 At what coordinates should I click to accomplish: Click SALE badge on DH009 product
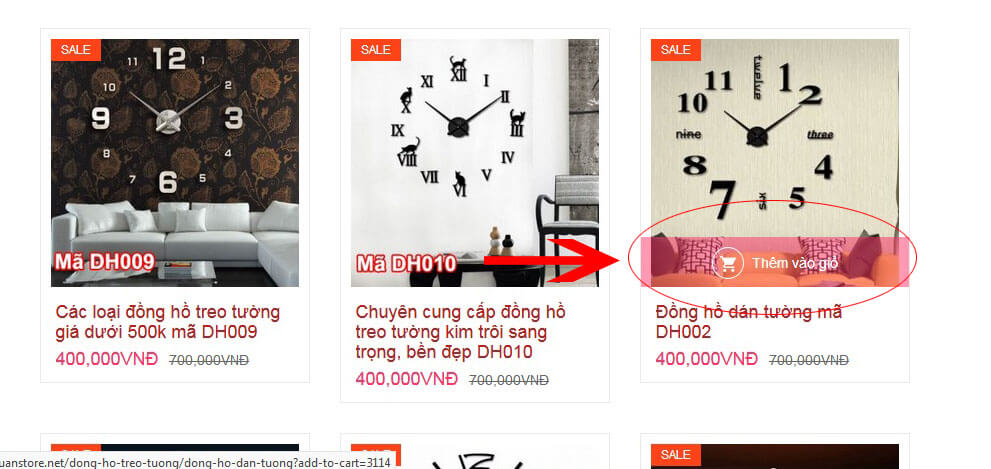coord(76,49)
